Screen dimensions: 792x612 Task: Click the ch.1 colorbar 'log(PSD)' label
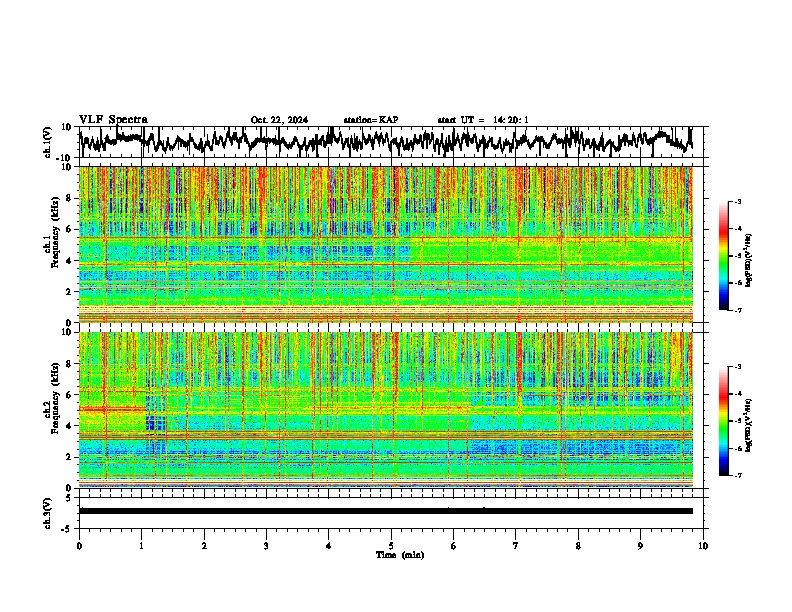point(748,260)
